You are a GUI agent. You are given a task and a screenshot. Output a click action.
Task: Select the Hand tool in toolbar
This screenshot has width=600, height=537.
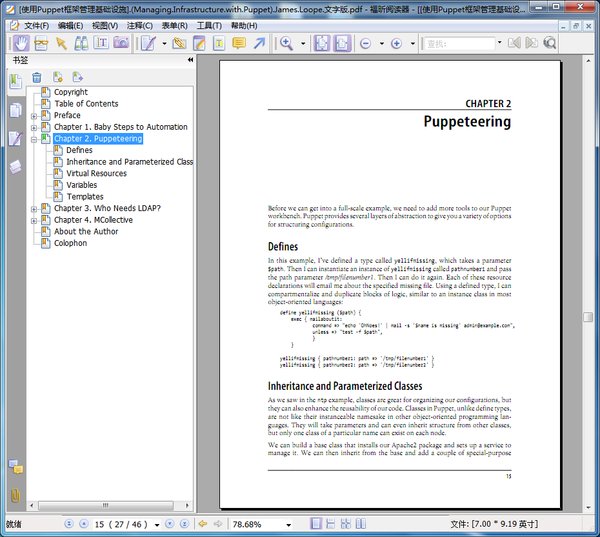21,43
